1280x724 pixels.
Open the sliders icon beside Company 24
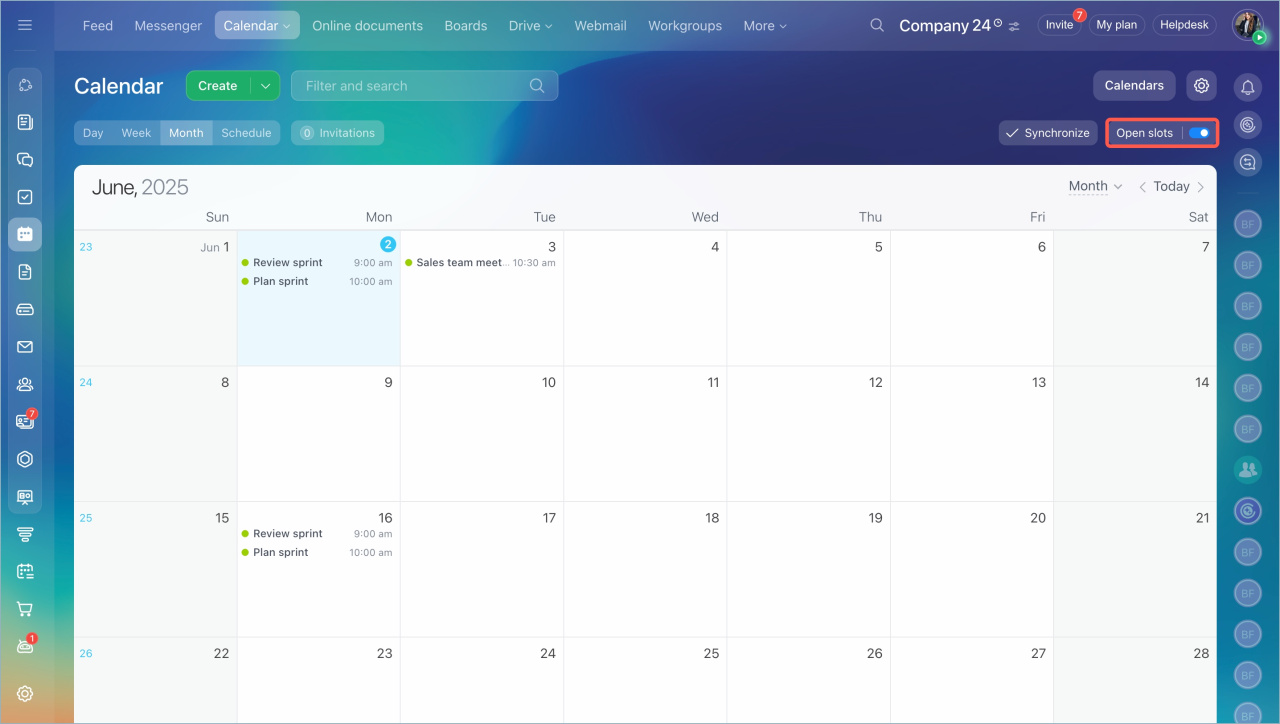click(1014, 27)
